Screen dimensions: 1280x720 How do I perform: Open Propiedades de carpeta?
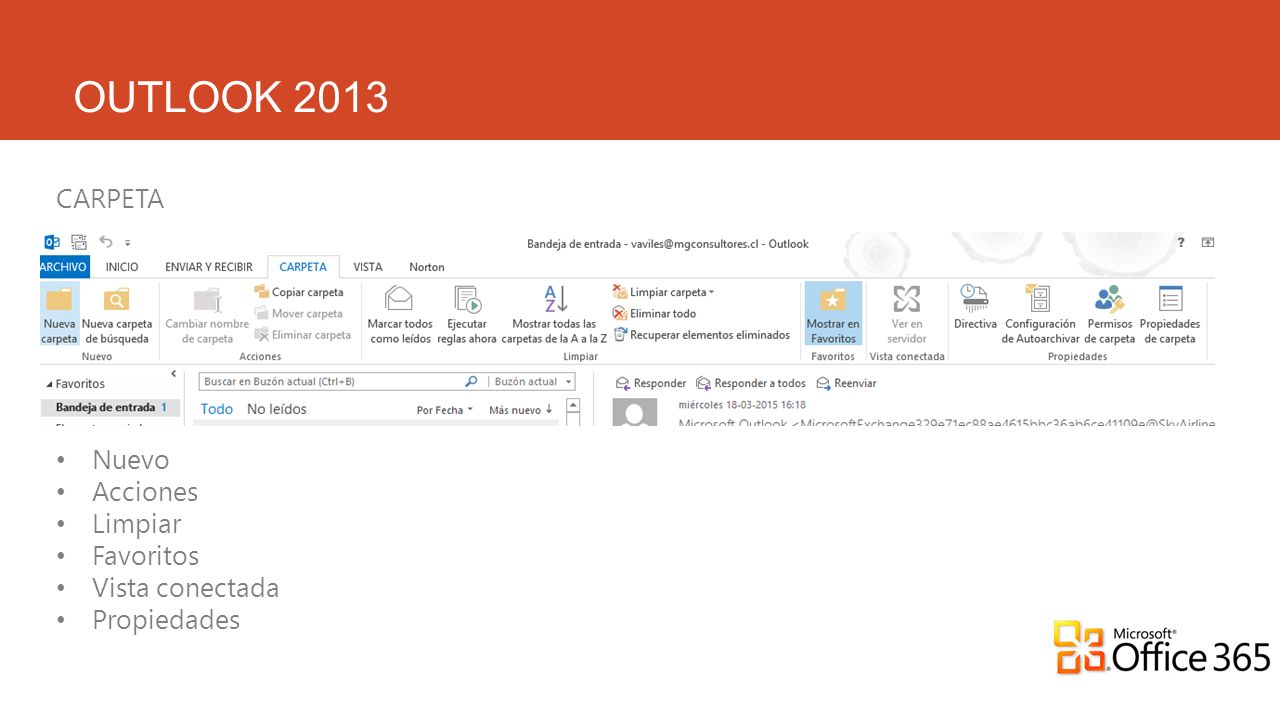point(1170,314)
